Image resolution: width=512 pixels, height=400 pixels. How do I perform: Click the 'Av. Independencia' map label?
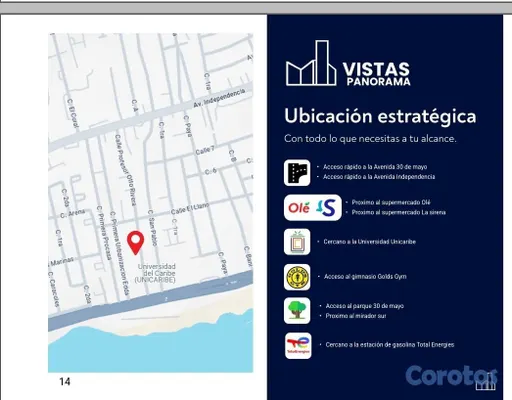219,98
